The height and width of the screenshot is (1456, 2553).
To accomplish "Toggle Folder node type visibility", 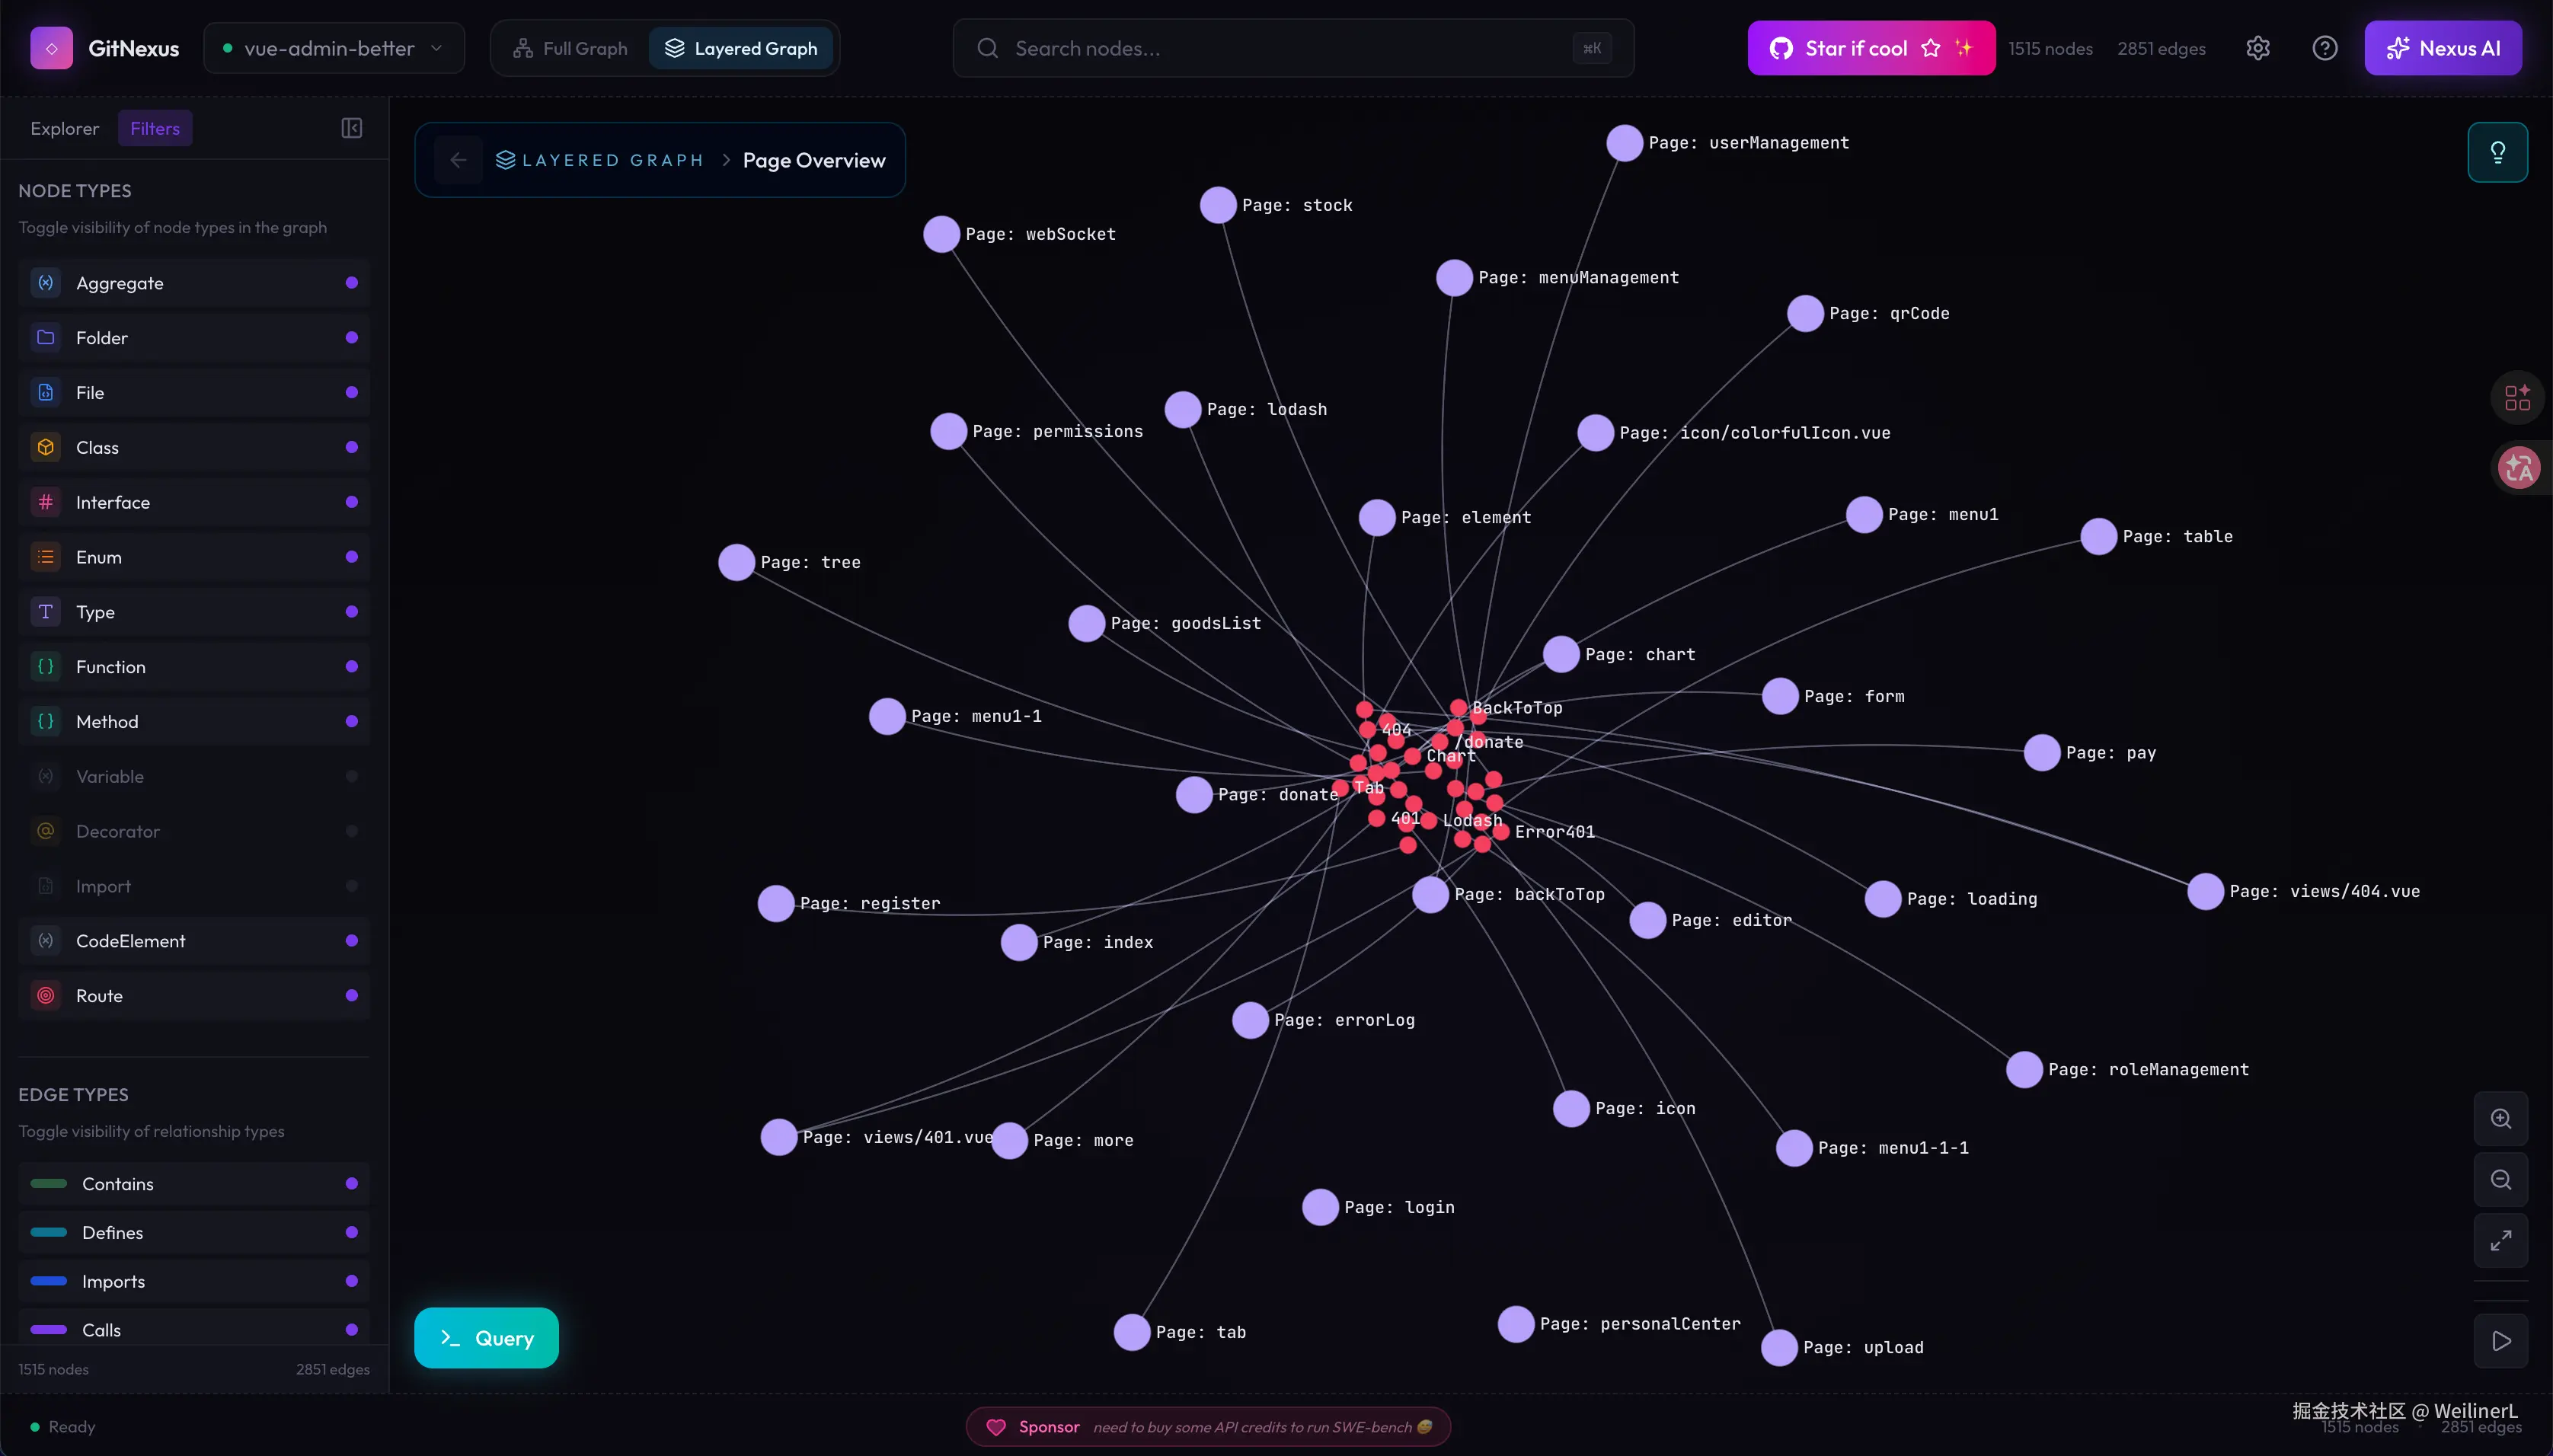I will click(x=194, y=338).
